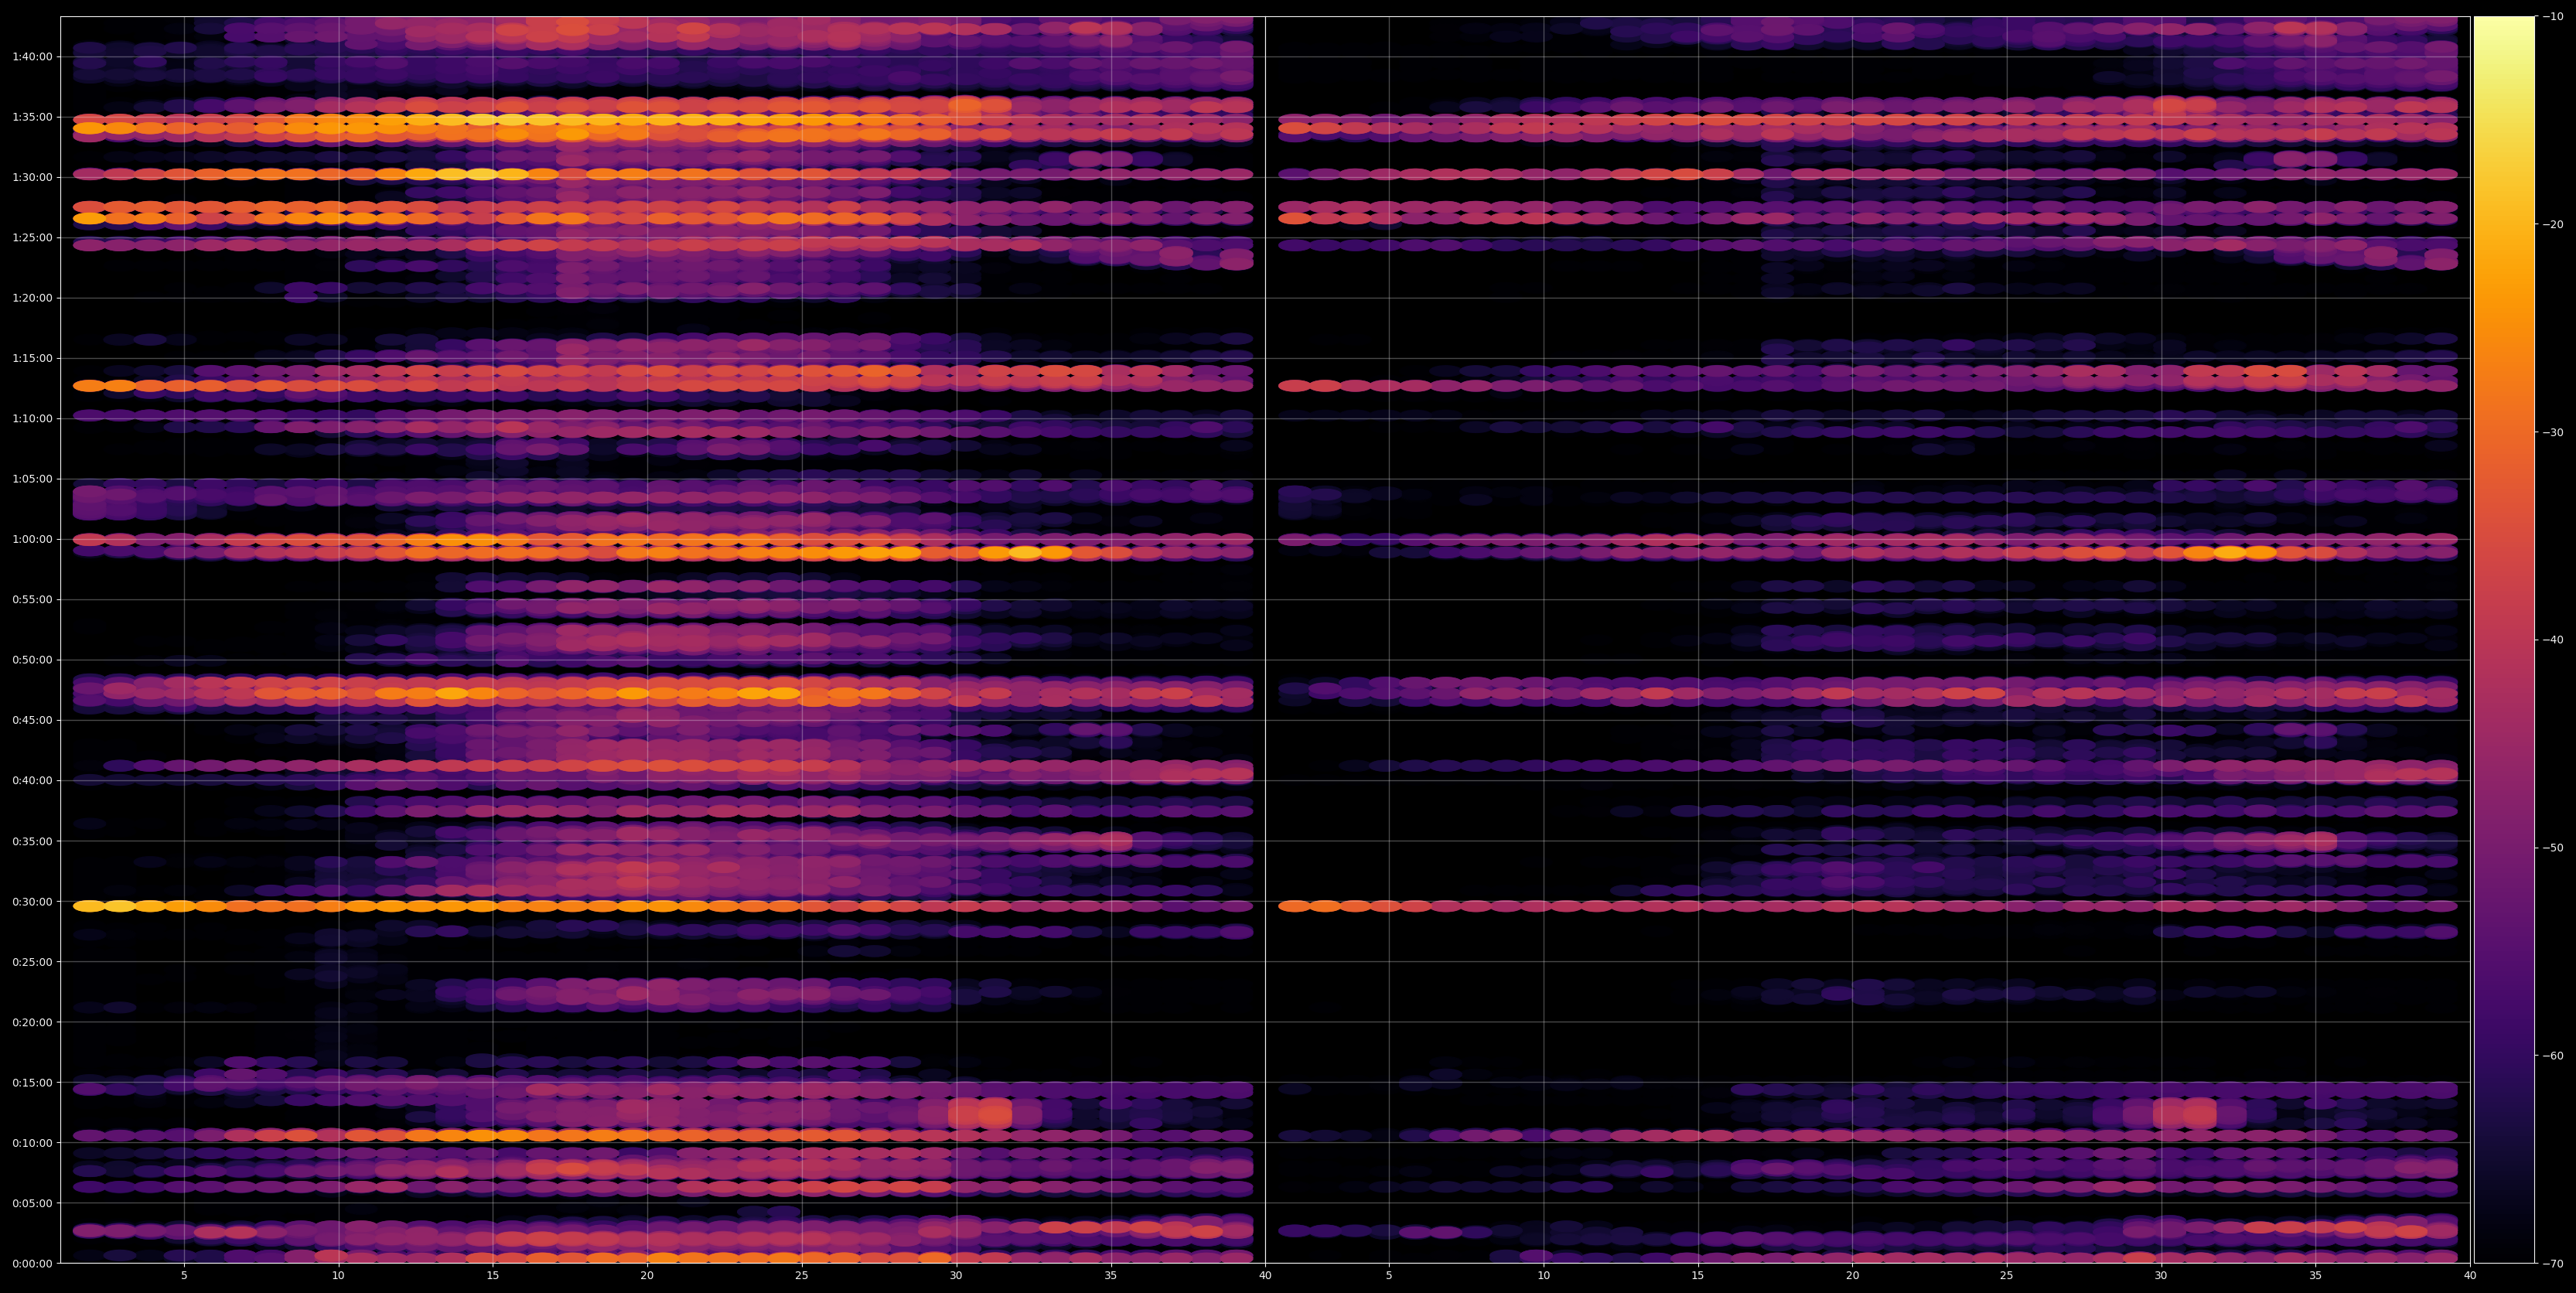
Task: Click the 0:35:00 tick label
Action: click(x=32, y=841)
